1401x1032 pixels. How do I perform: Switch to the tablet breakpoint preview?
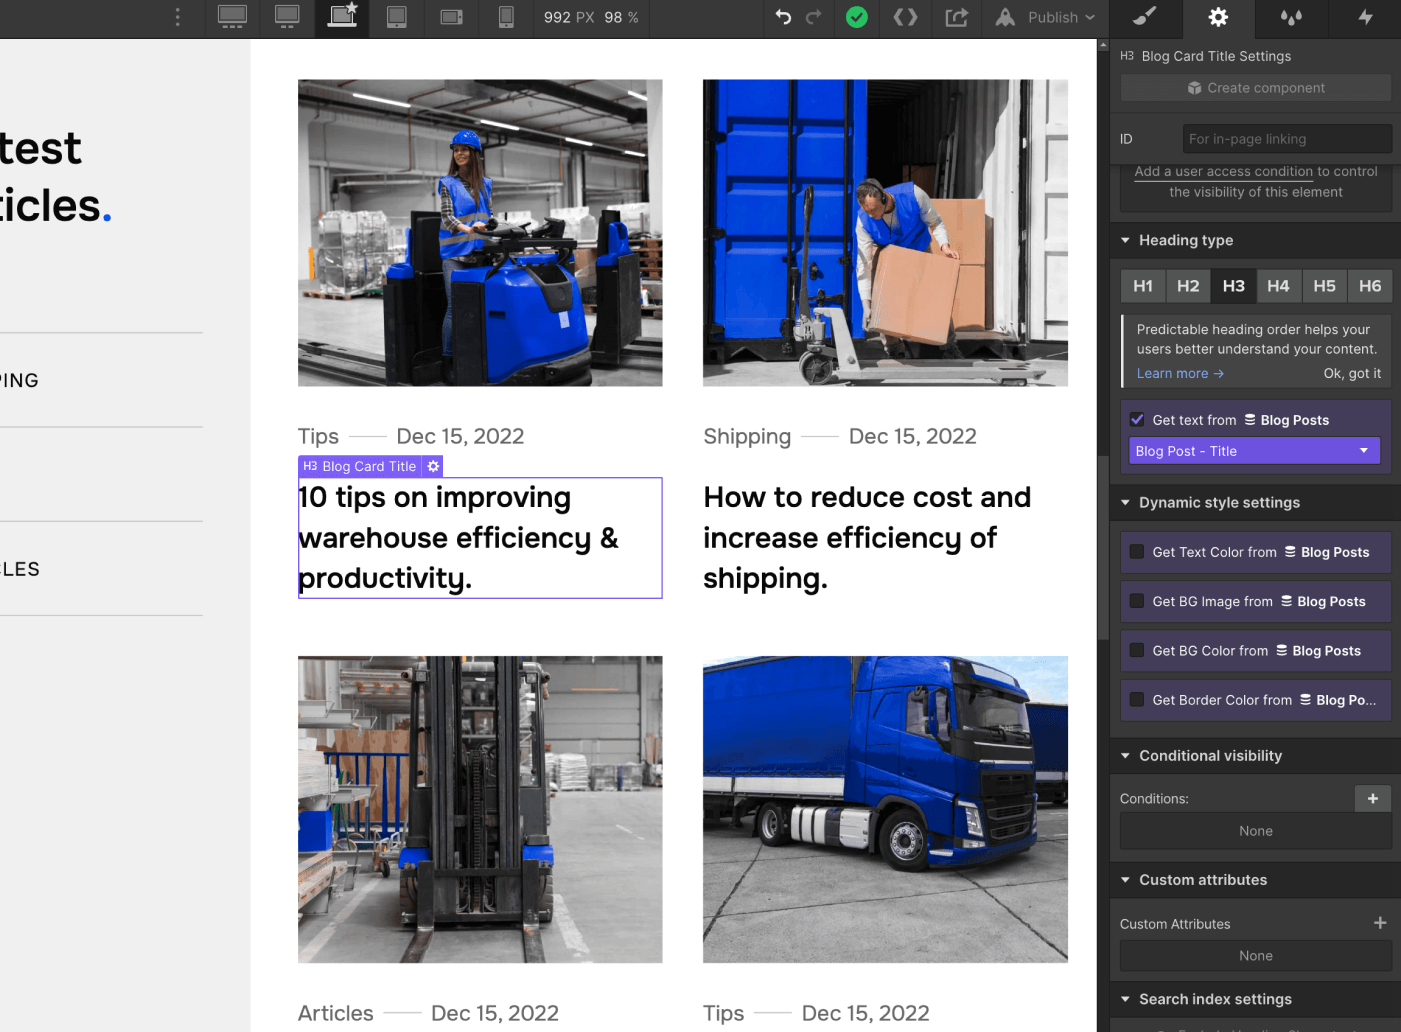coord(397,17)
